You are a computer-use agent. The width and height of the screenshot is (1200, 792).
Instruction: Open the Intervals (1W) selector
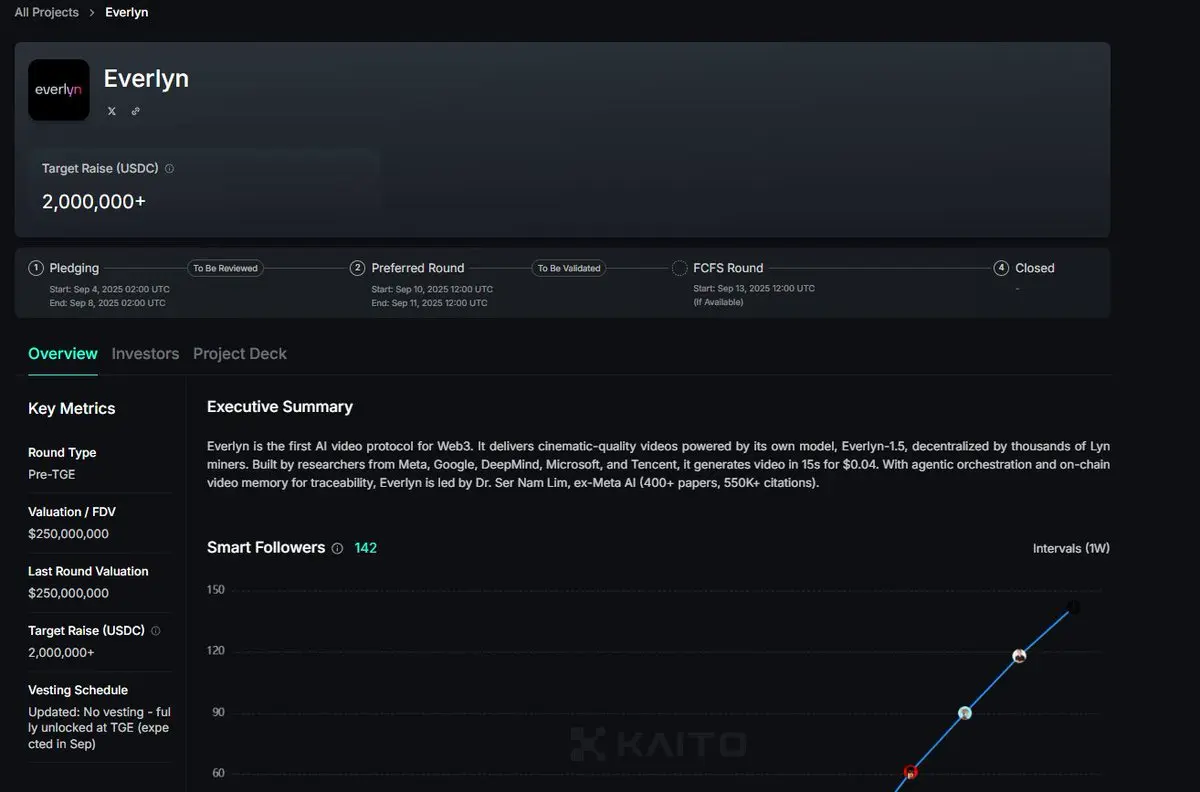click(x=1071, y=548)
